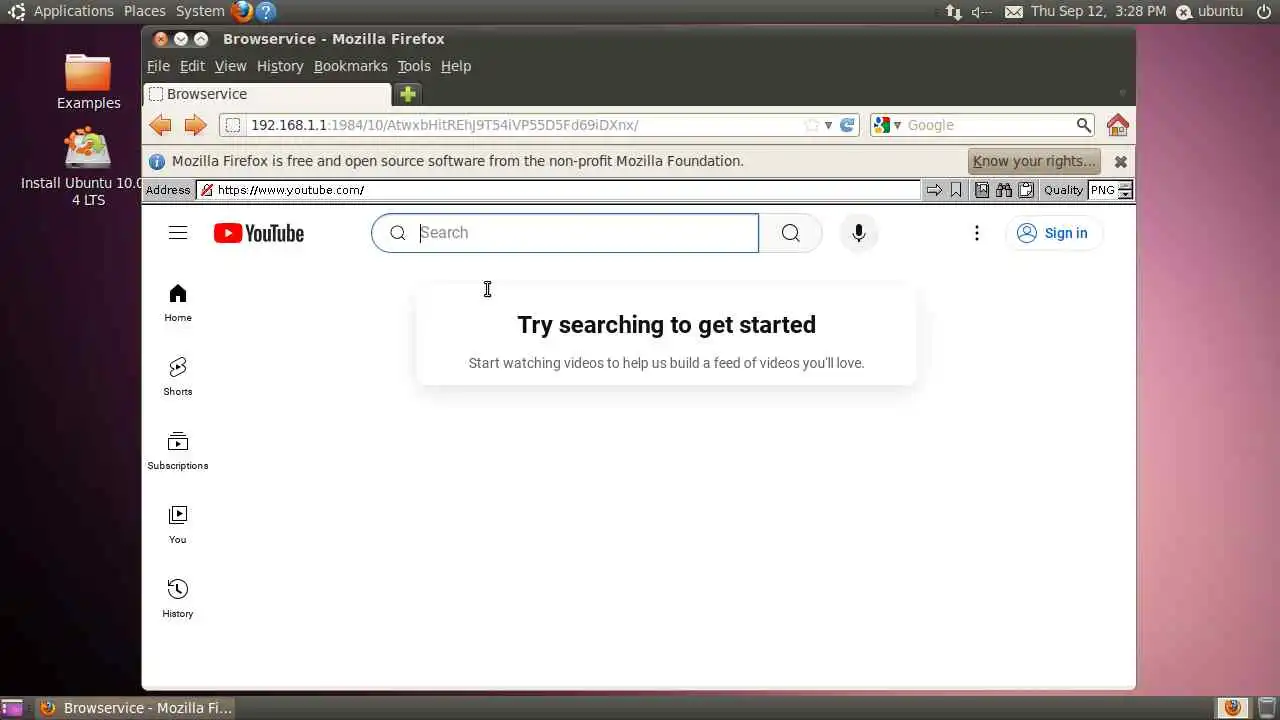Viewport: 1280px width, 720px height.
Task: Go to Home in YouTube sidebar
Action: [x=178, y=303]
